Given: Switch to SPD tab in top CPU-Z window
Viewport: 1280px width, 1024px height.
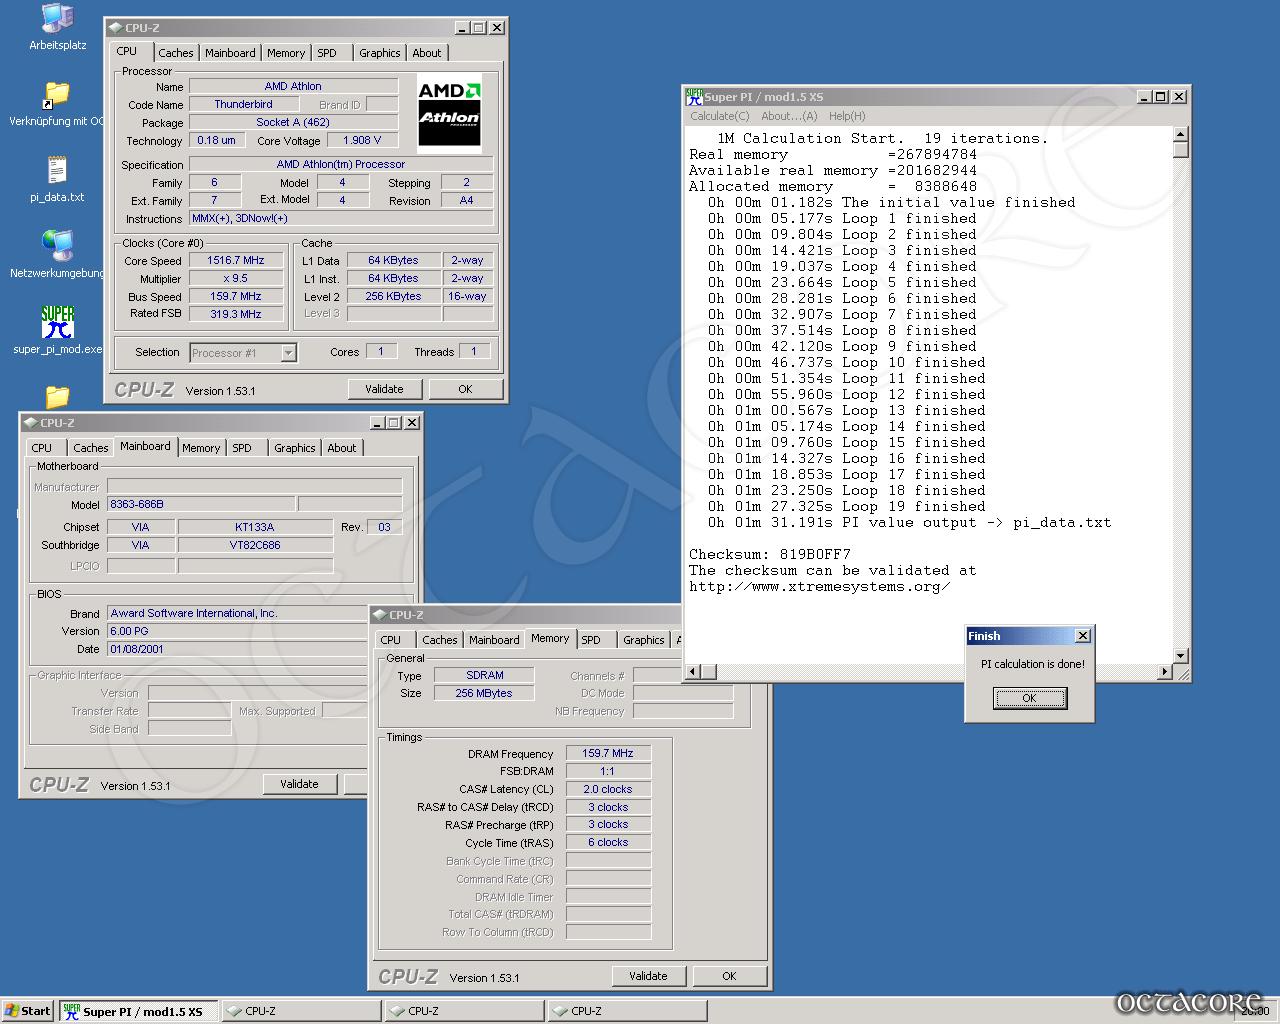Looking at the screenshot, I should coord(327,53).
